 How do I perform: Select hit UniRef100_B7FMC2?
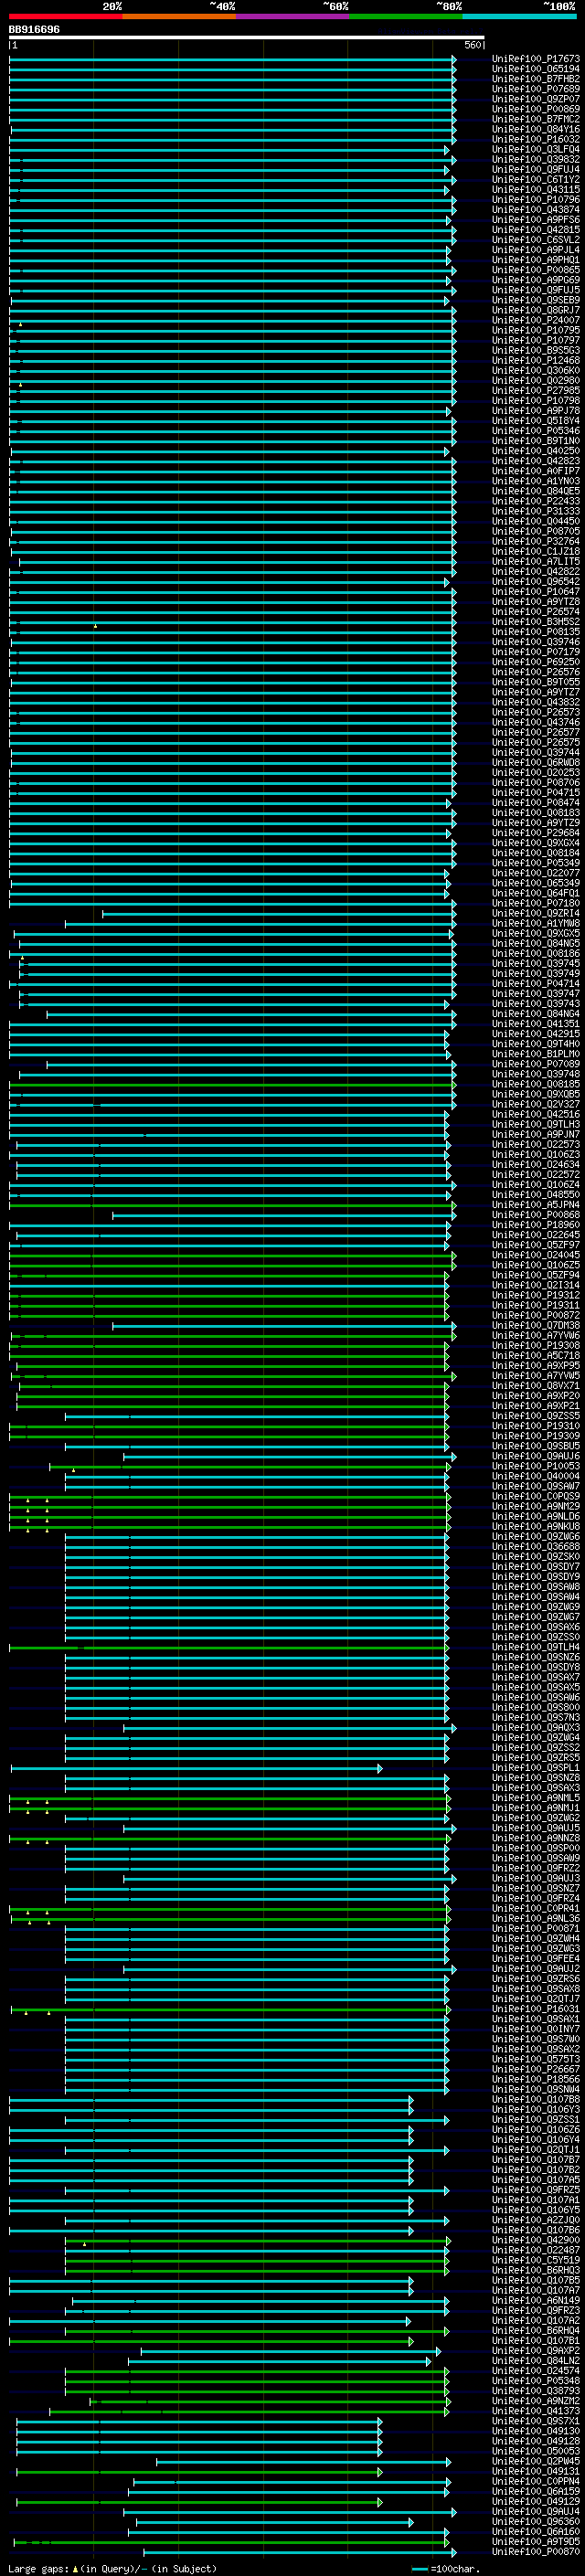click(536, 119)
